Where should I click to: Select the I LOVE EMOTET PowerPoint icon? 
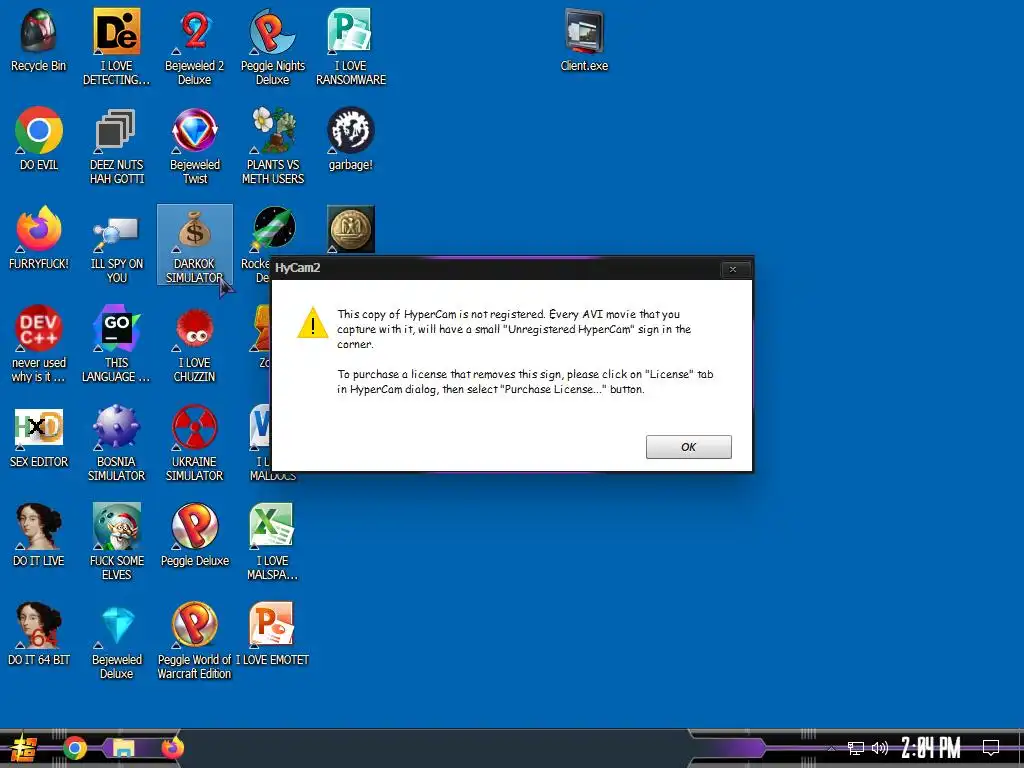(272, 633)
